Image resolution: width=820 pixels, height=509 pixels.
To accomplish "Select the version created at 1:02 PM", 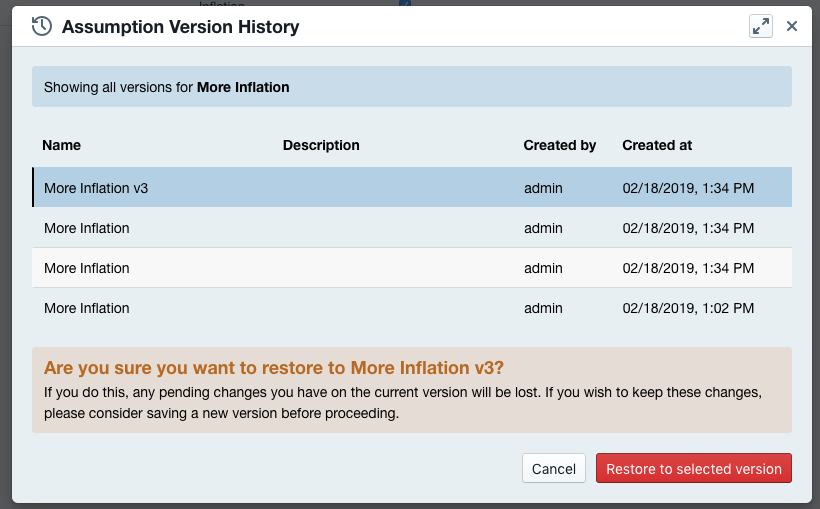I will point(688,308).
